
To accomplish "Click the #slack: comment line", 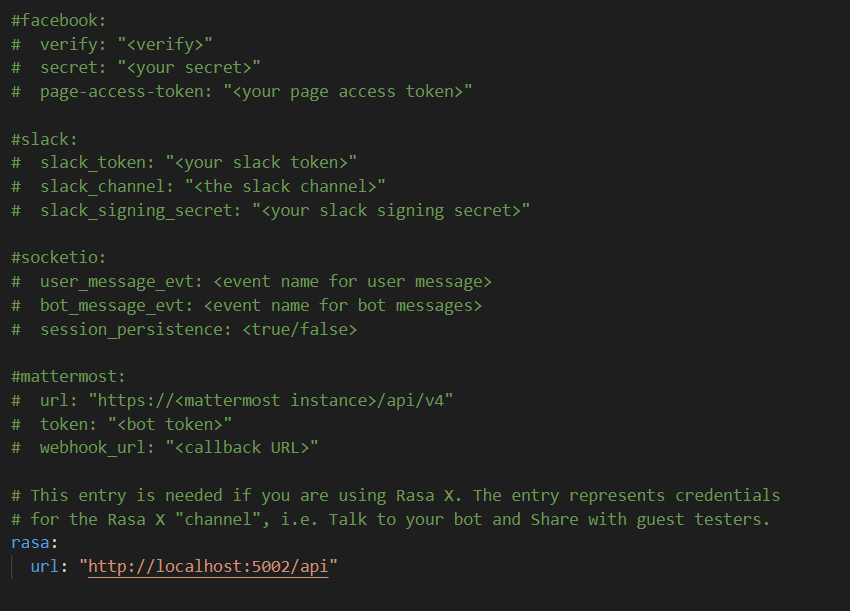I will coord(44,139).
